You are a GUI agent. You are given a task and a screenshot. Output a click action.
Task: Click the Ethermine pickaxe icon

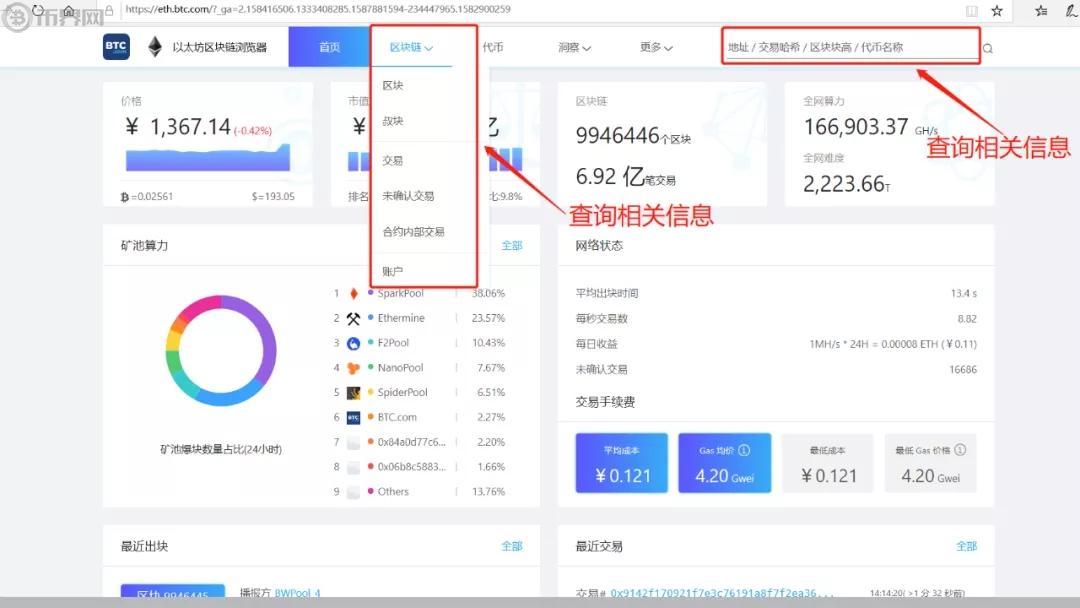coord(353,318)
